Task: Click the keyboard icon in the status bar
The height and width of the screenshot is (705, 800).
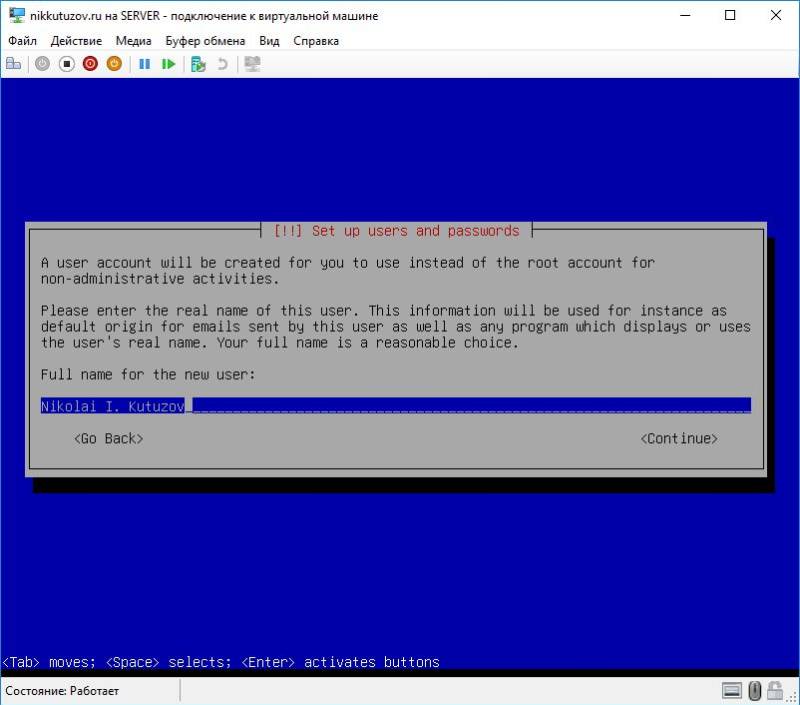Action: 731,690
